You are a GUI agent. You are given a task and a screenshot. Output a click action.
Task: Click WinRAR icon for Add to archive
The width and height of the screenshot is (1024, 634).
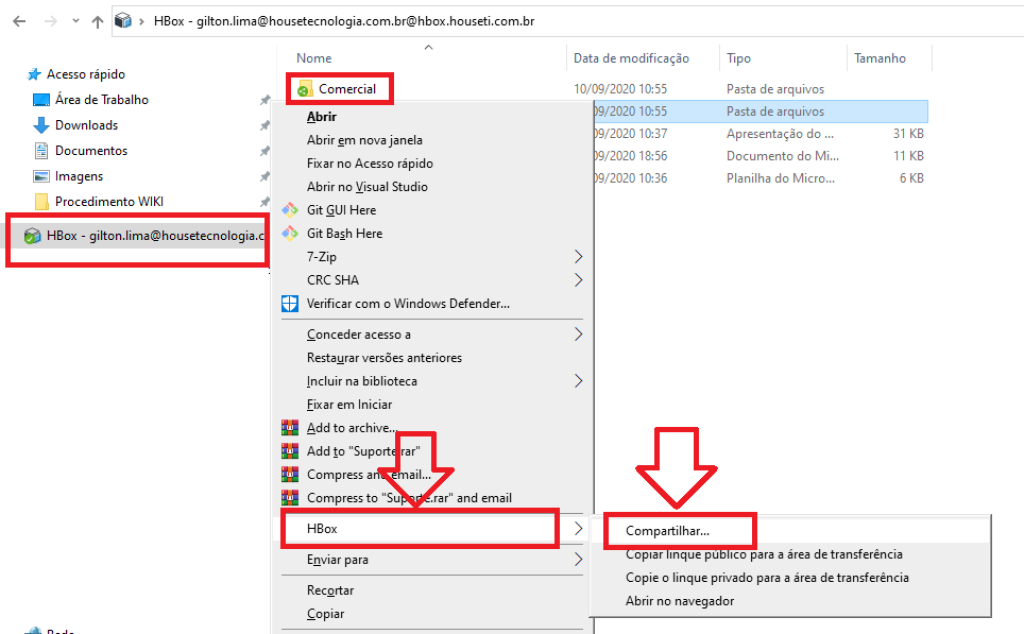click(290, 428)
